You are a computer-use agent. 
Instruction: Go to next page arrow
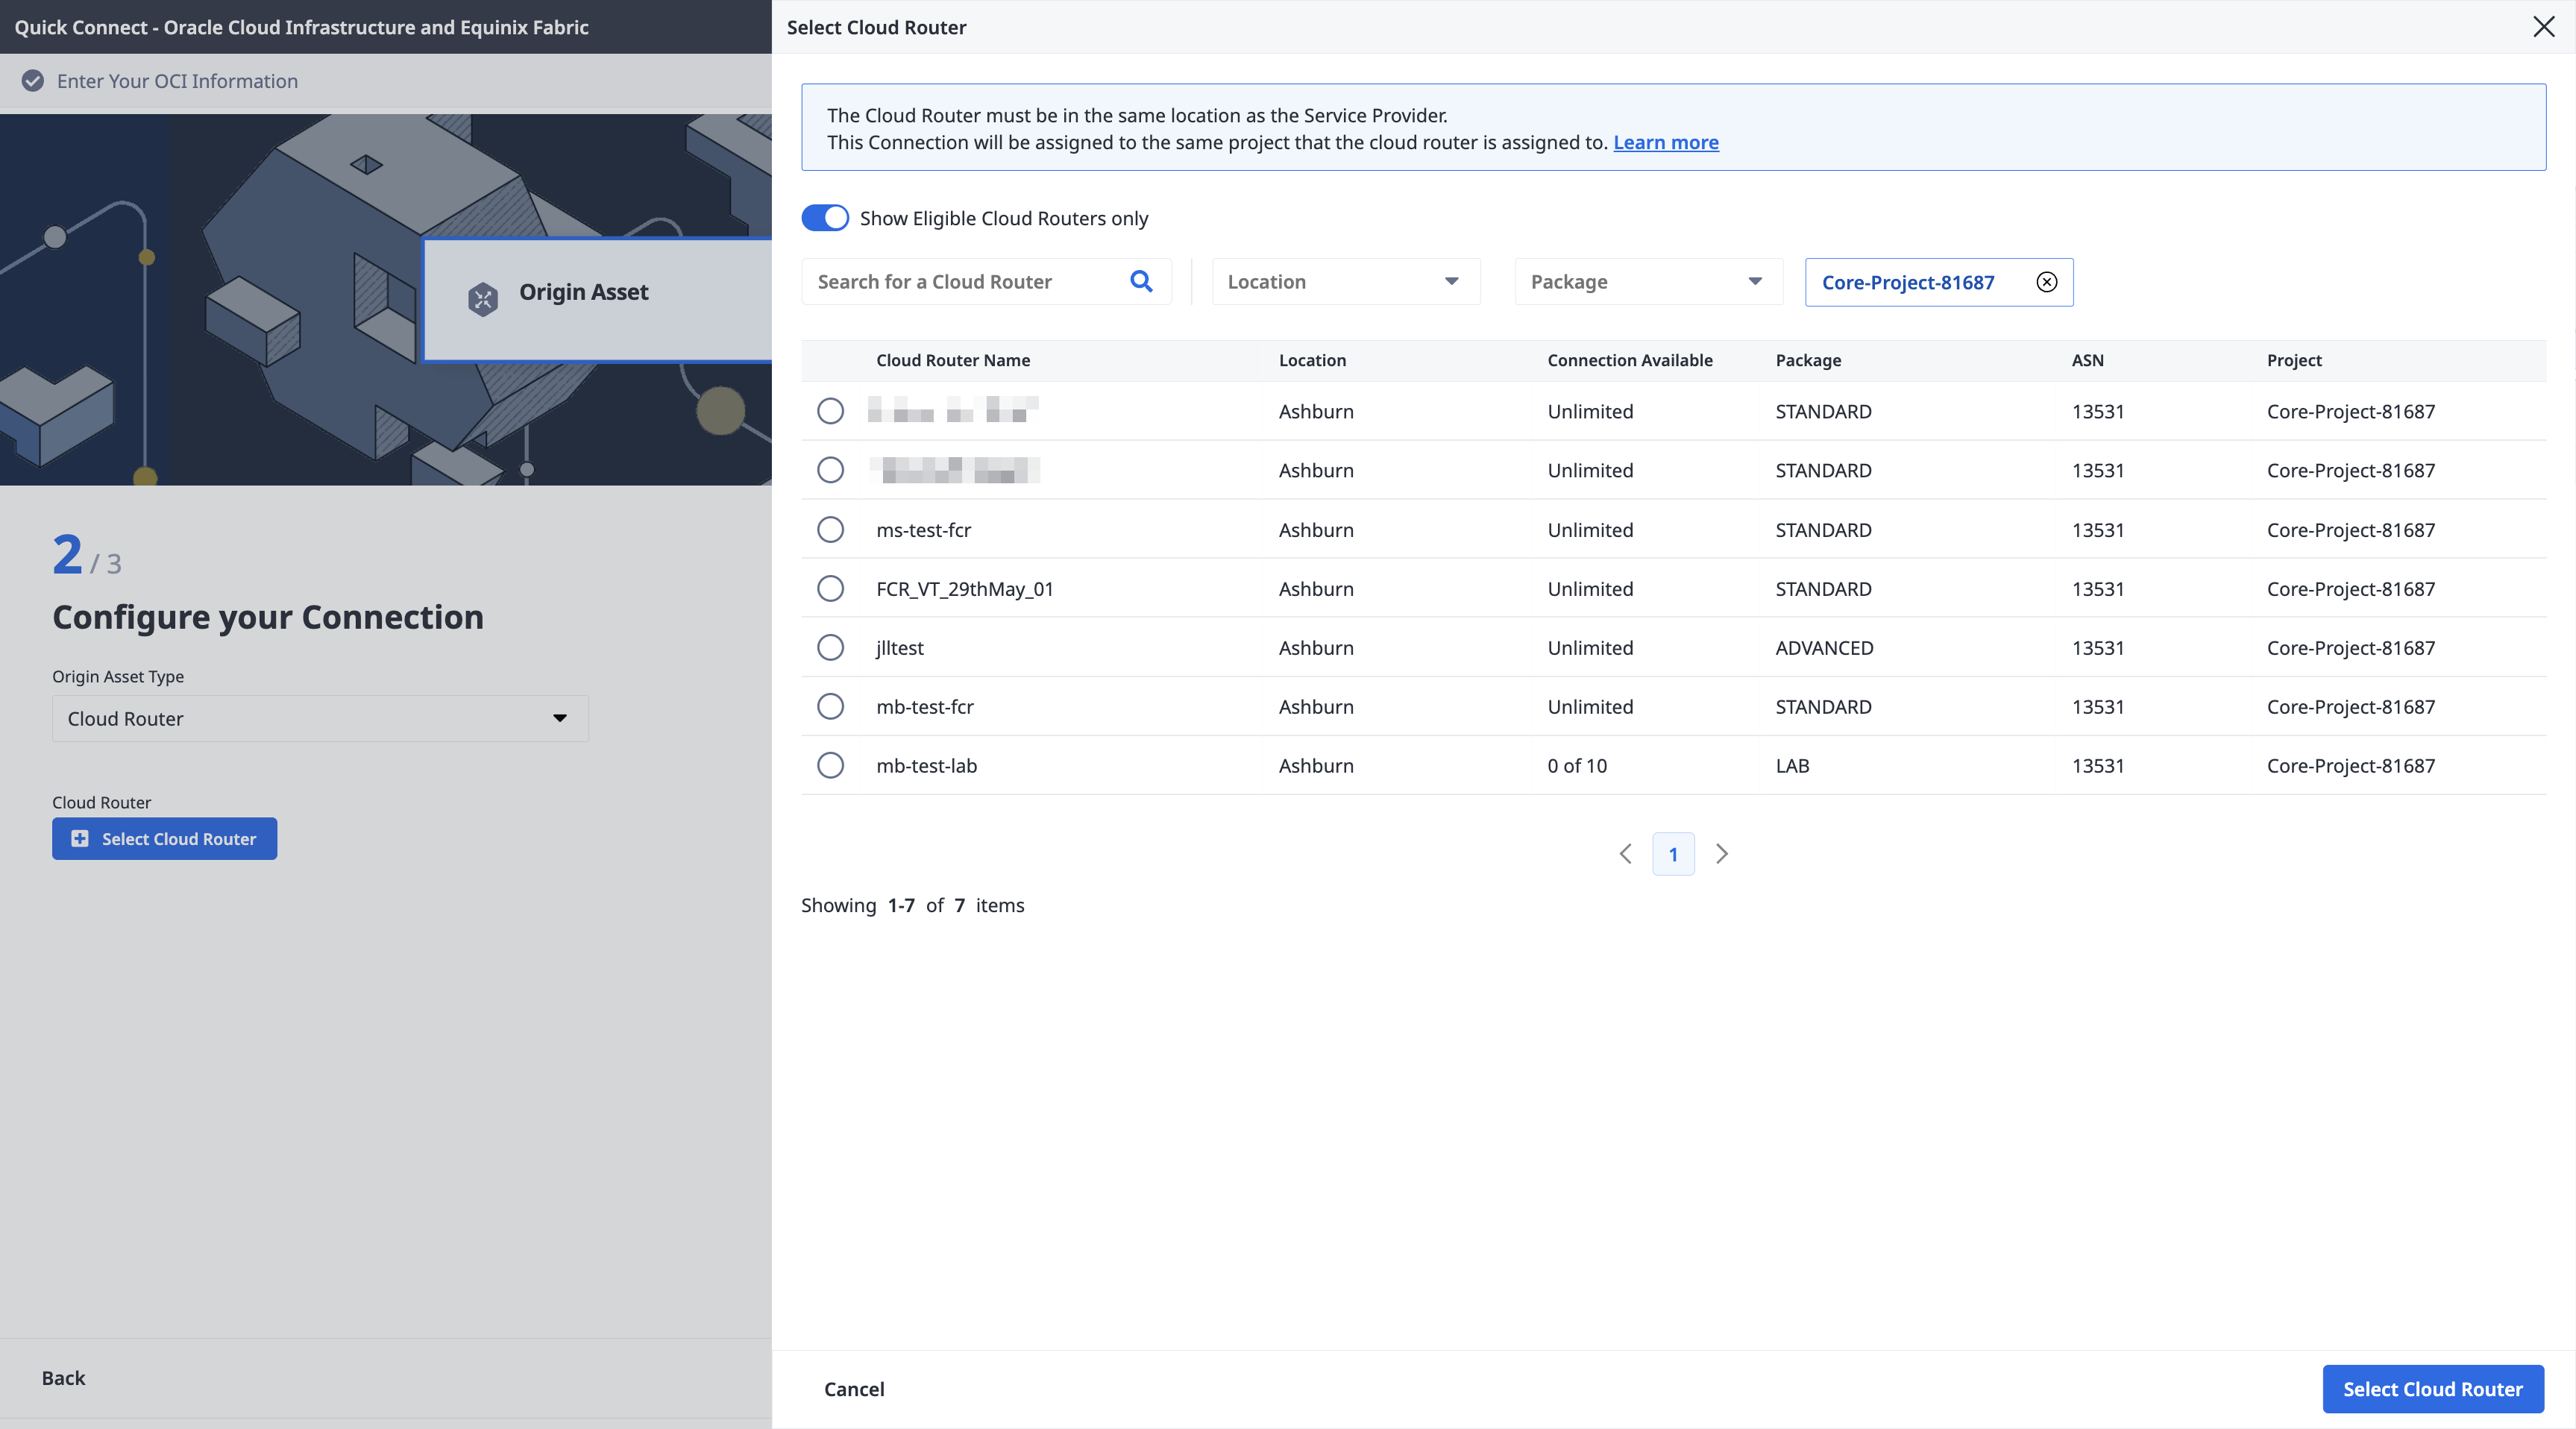[1722, 854]
